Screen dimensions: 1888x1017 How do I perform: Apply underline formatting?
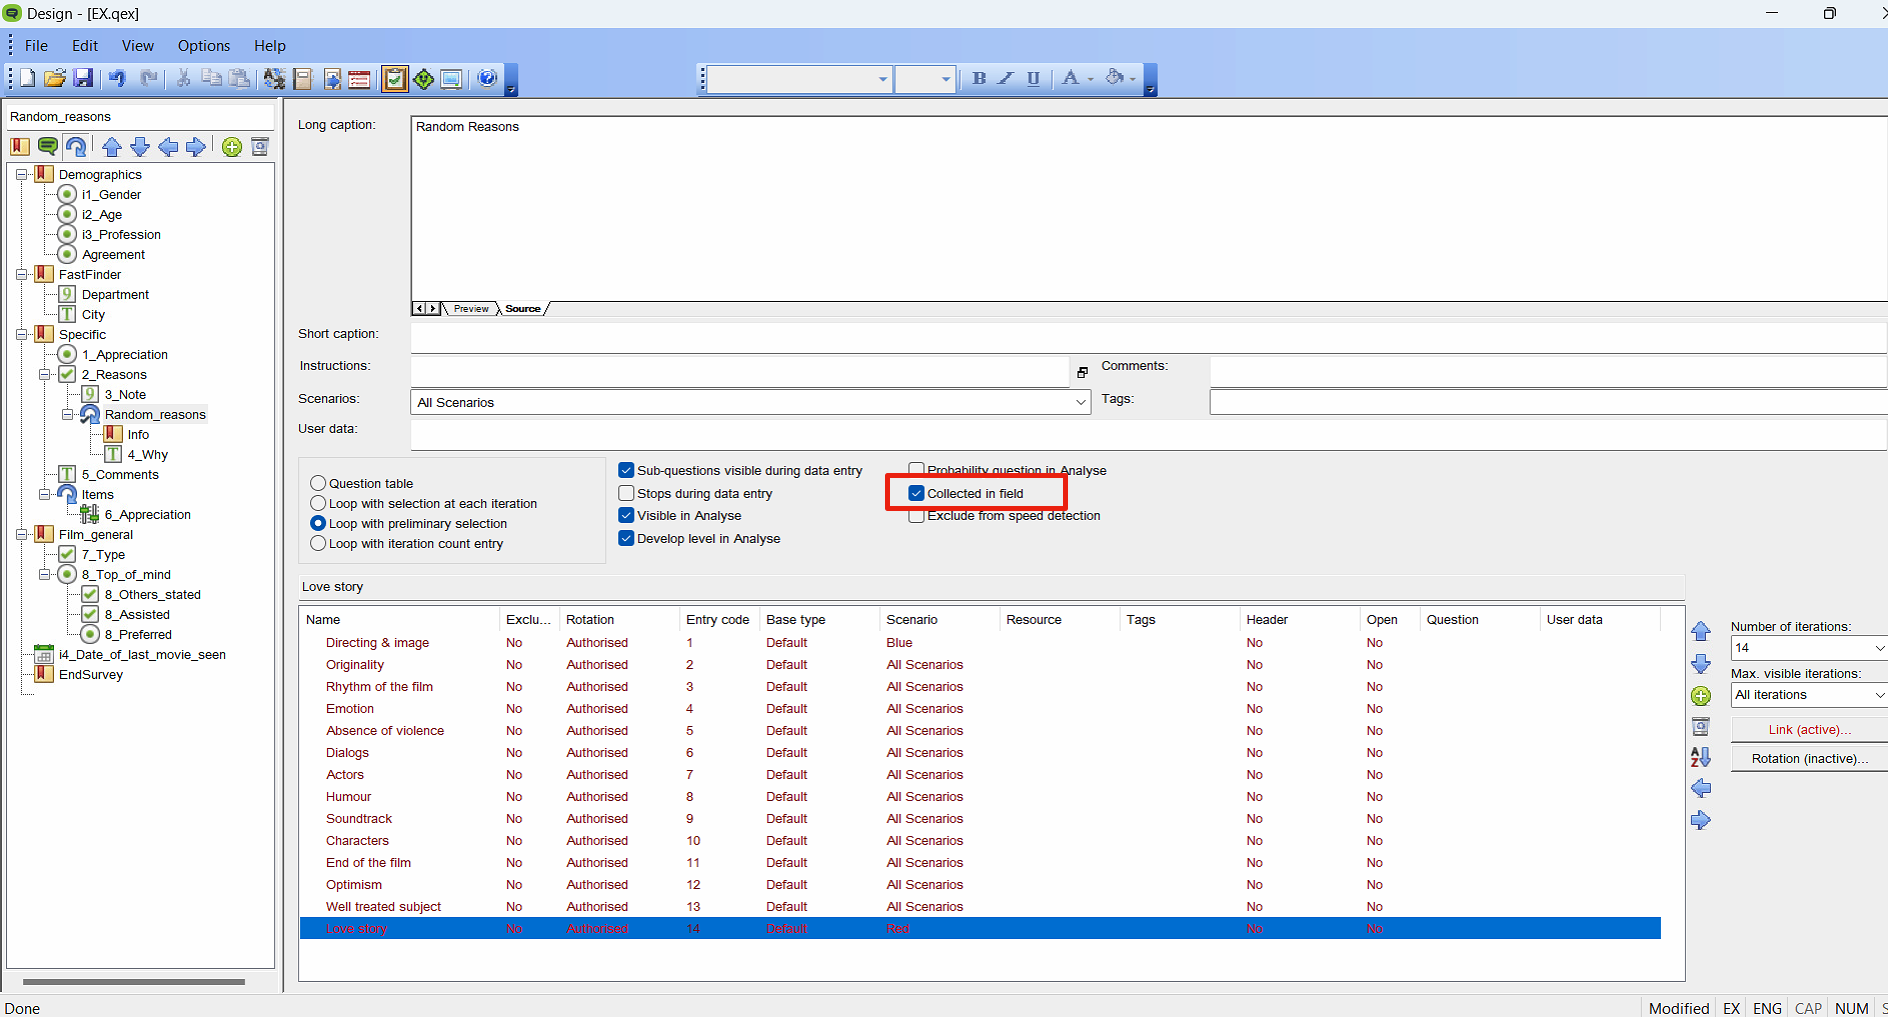[x=1033, y=78]
